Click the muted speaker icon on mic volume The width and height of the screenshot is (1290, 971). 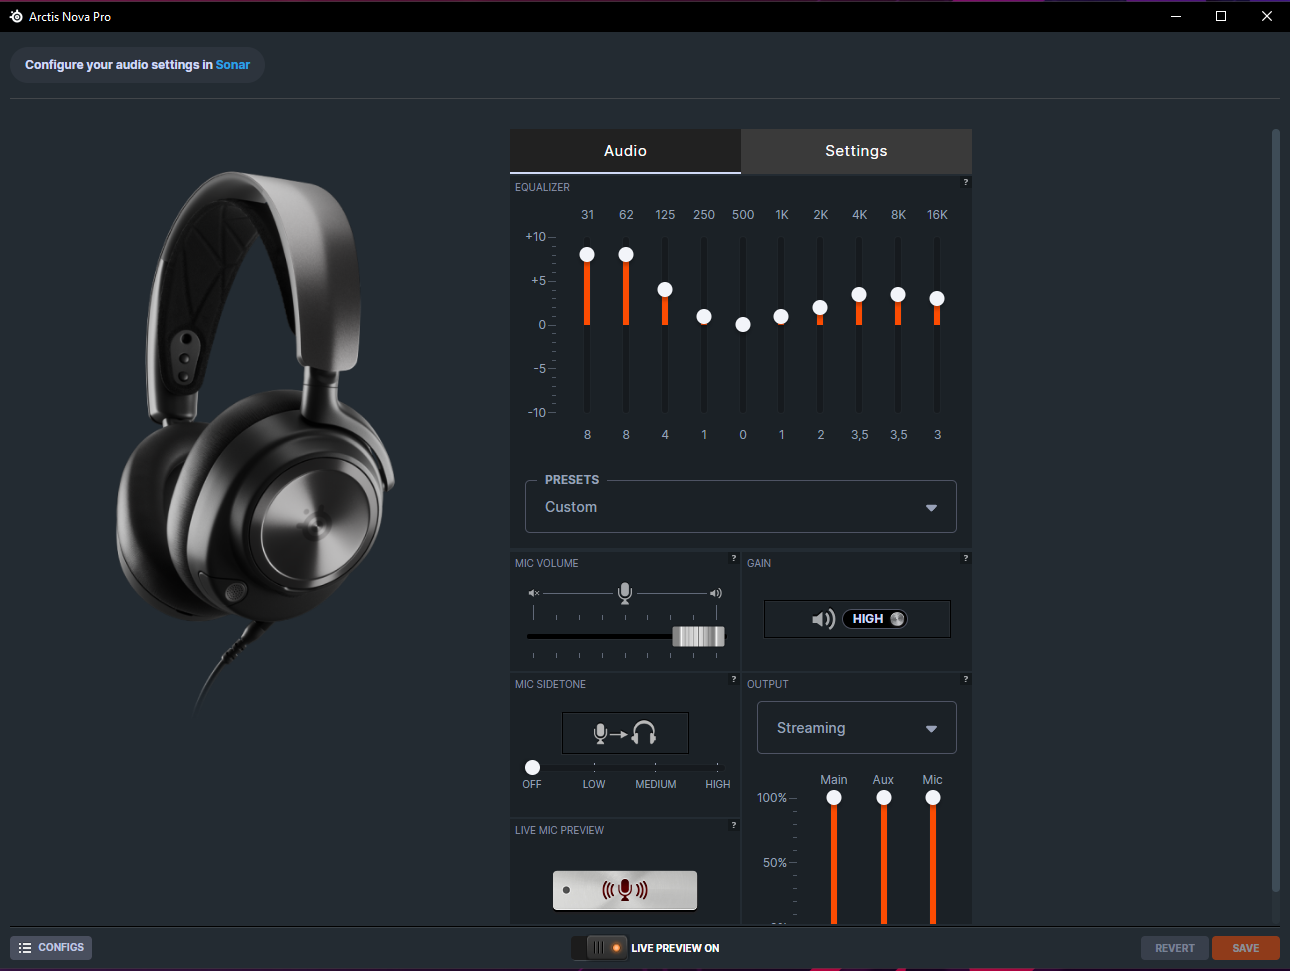(x=534, y=593)
